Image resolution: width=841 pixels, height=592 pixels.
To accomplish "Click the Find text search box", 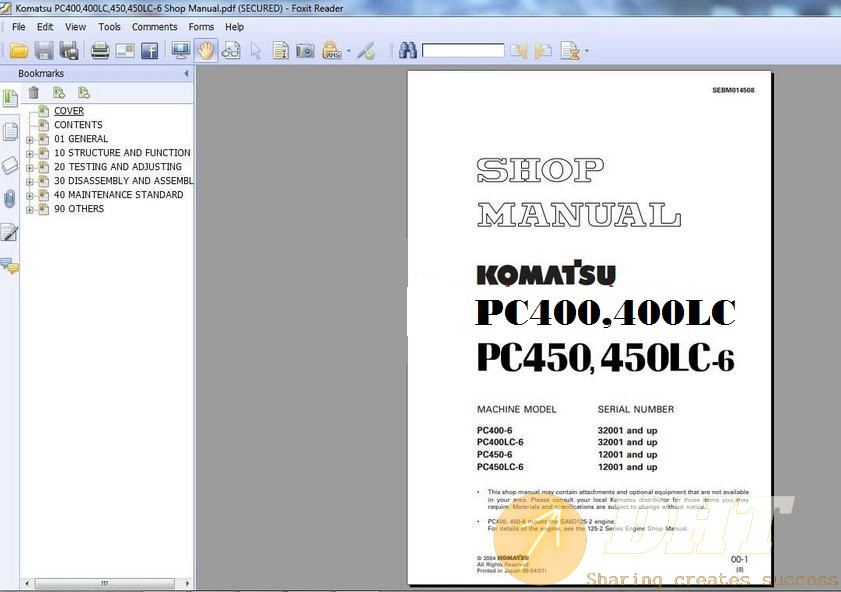I will click(463, 51).
